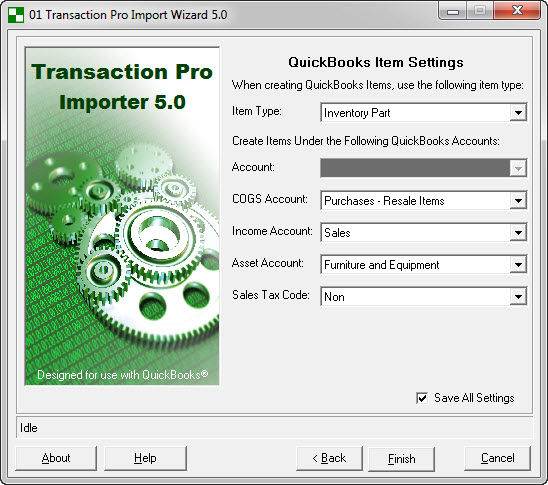
Task: Open the Item Type dropdown
Action: point(518,113)
